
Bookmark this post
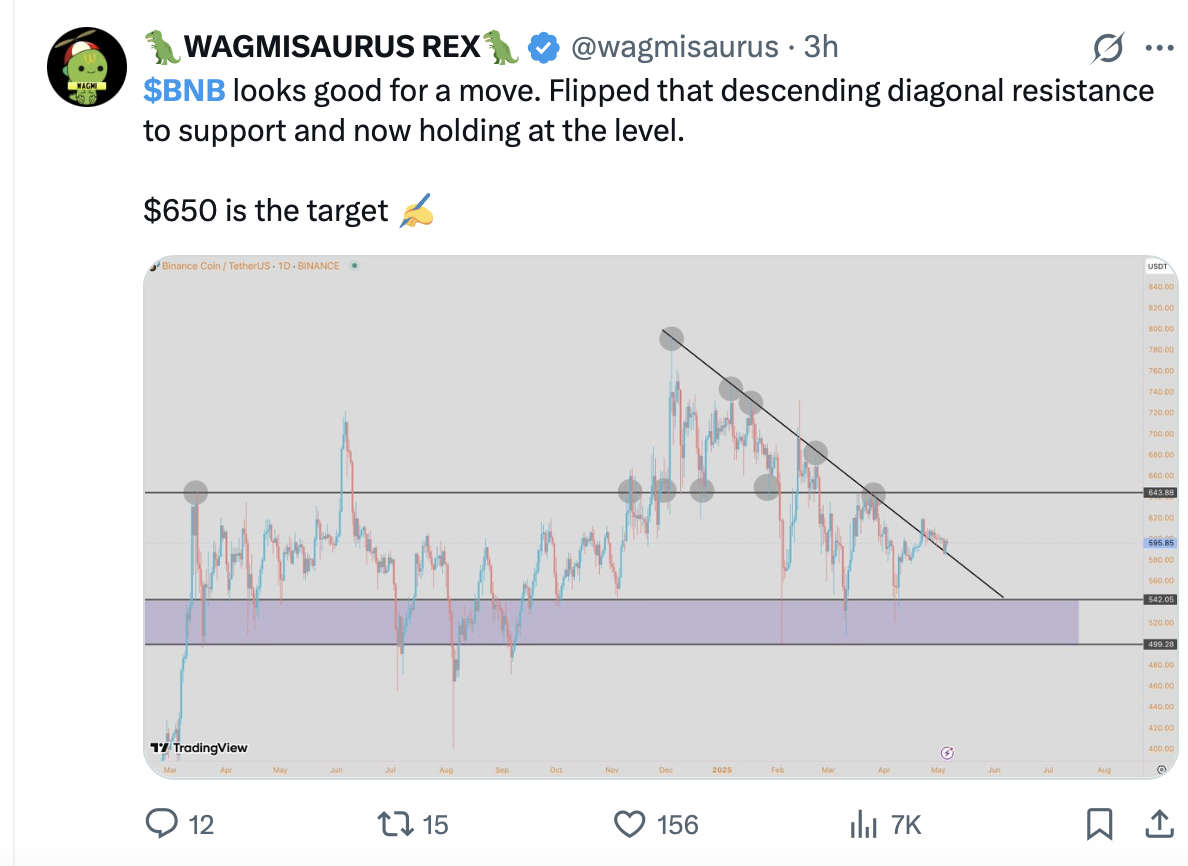[x=1099, y=824]
